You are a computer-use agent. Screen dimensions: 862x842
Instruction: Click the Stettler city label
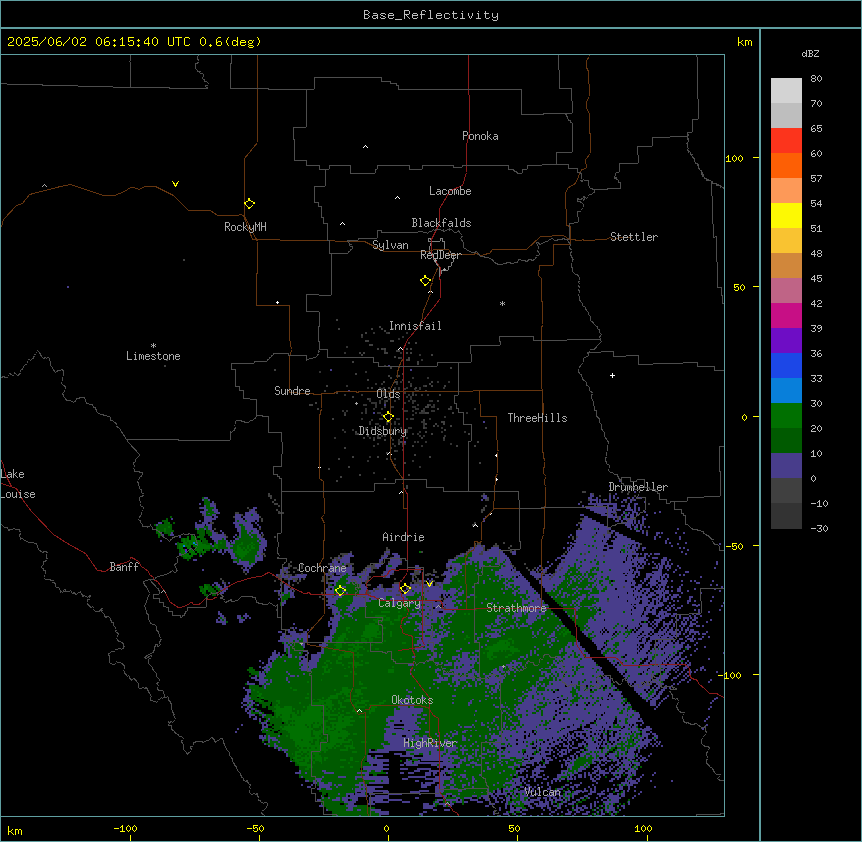click(634, 237)
